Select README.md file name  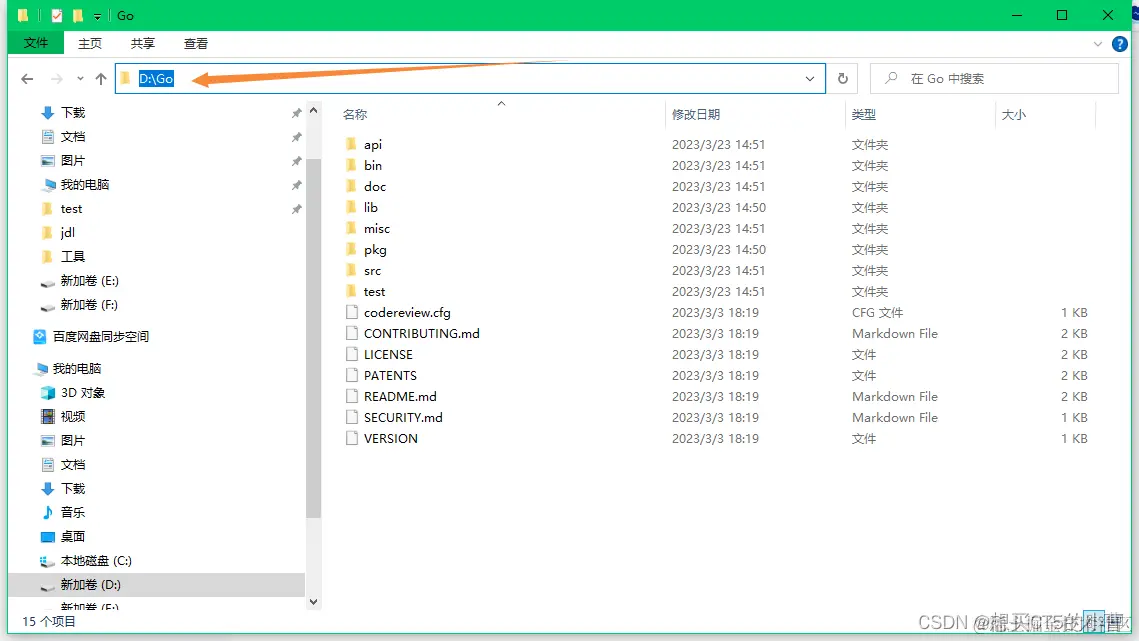point(400,397)
